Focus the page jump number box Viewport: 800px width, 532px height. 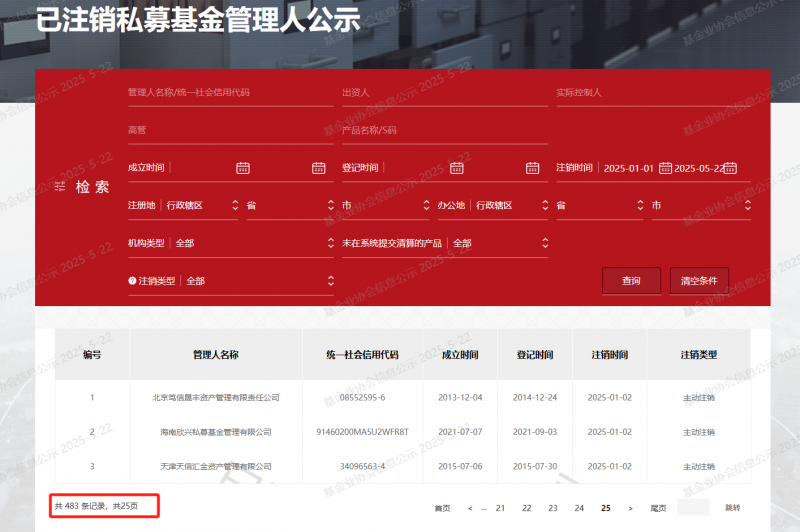point(693,508)
